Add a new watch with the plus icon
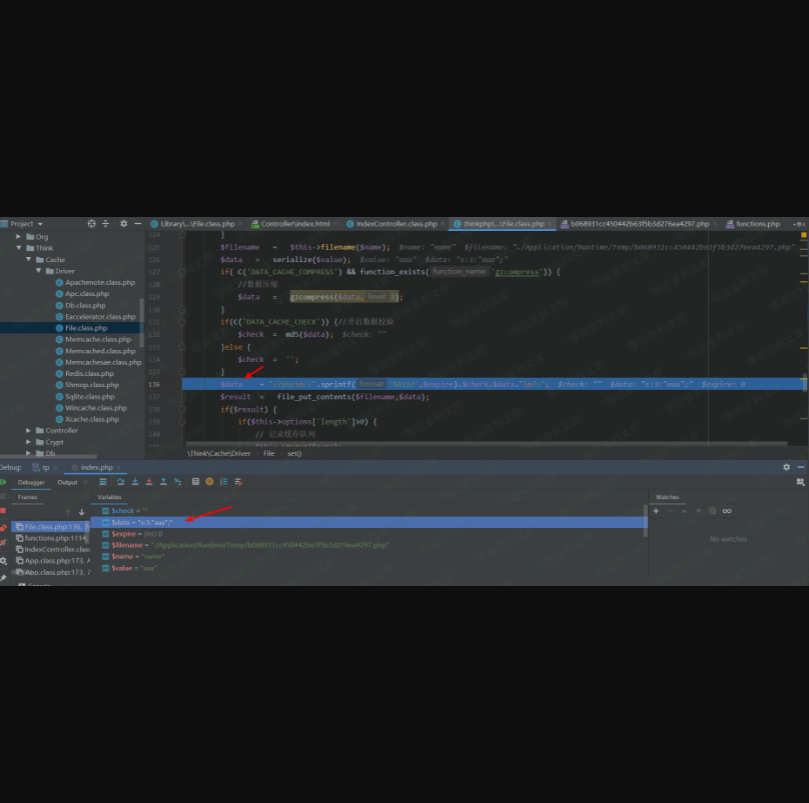Image resolution: width=809 pixels, height=803 pixels. click(656, 511)
